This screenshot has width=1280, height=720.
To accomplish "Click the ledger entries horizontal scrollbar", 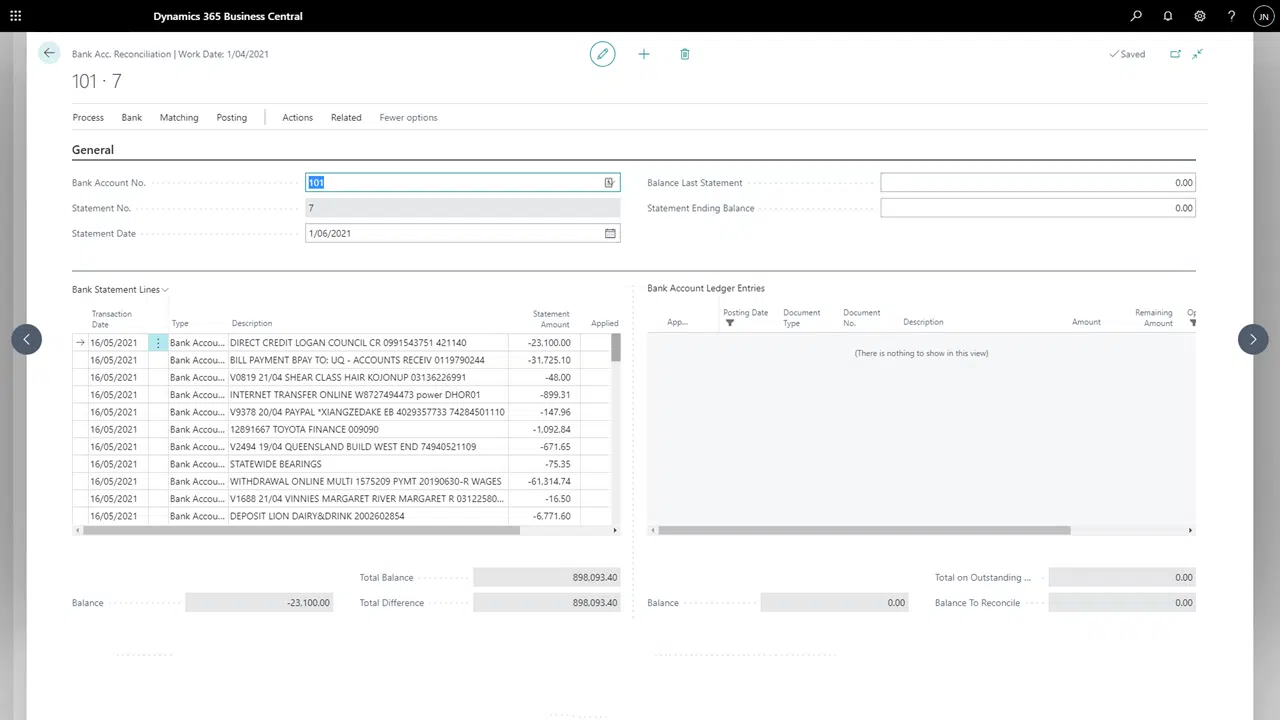I will pyautogui.click(x=864, y=530).
